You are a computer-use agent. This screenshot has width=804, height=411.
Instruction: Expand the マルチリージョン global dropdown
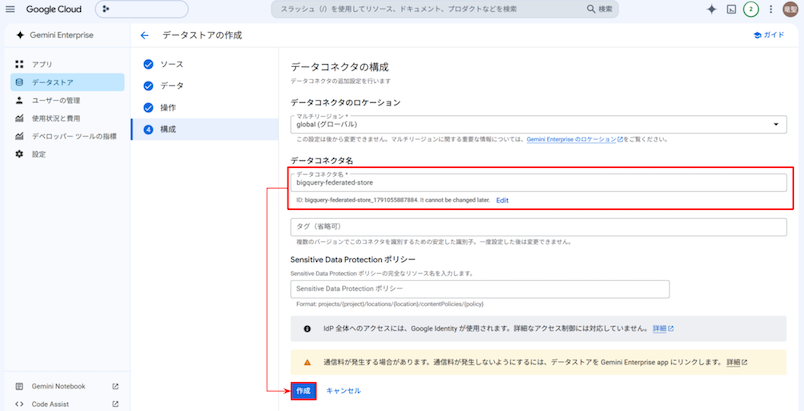tap(538, 125)
